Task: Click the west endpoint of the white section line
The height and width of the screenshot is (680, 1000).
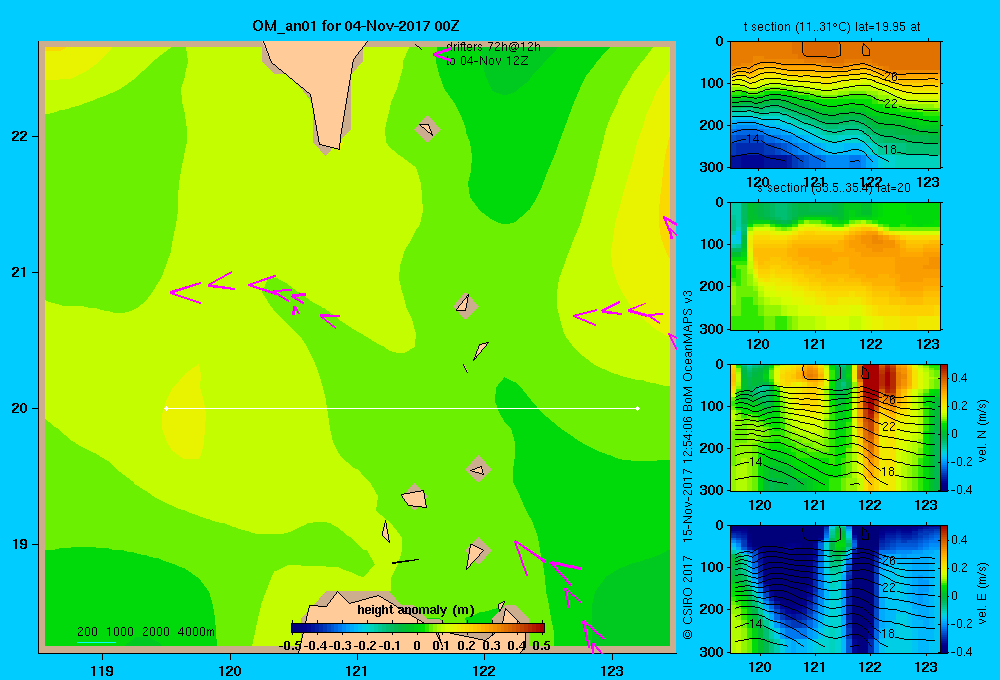Action: pos(166,408)
